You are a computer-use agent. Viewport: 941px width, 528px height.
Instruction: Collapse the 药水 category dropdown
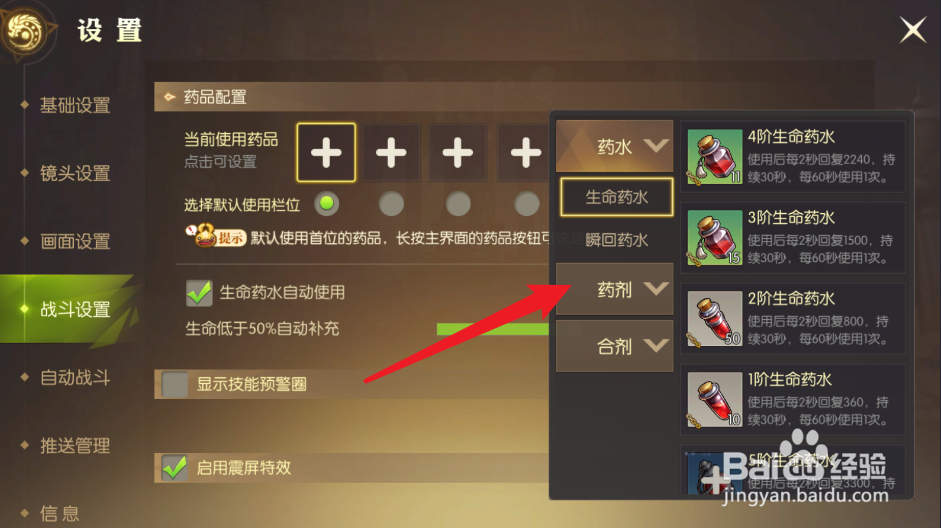click(x=615, y=146)
